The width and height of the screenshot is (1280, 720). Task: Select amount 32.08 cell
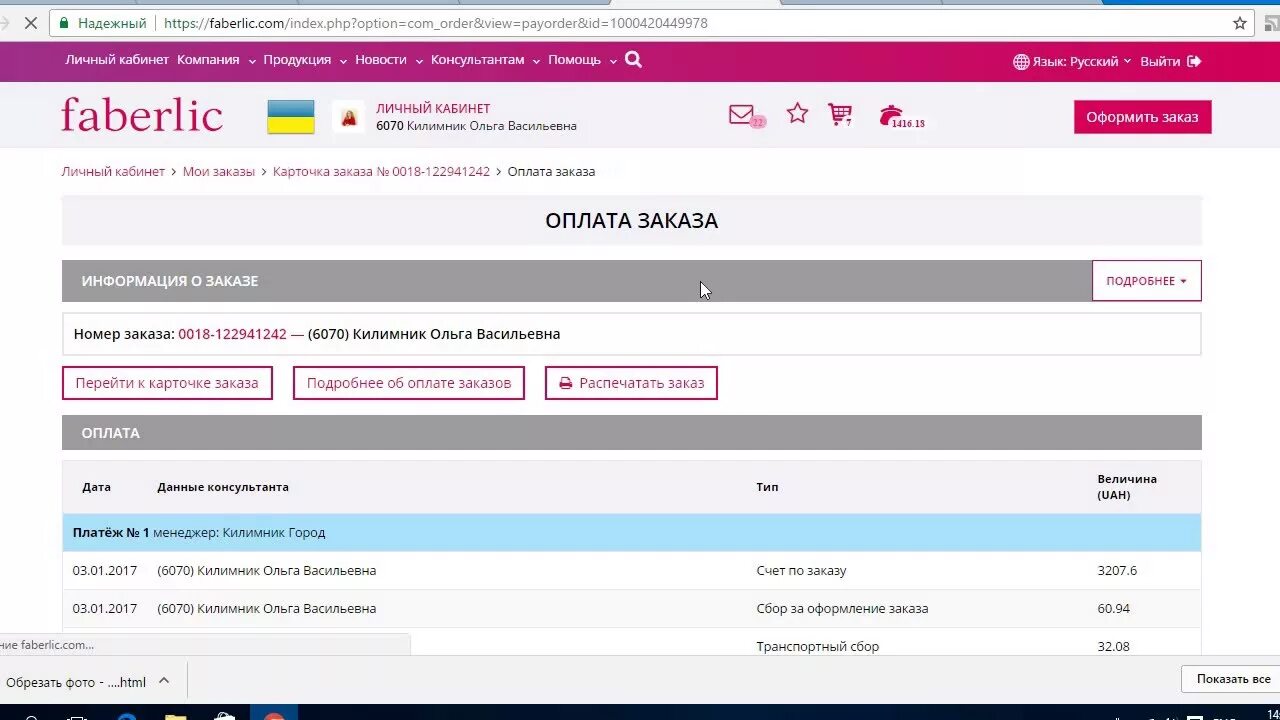[1114, 646]
